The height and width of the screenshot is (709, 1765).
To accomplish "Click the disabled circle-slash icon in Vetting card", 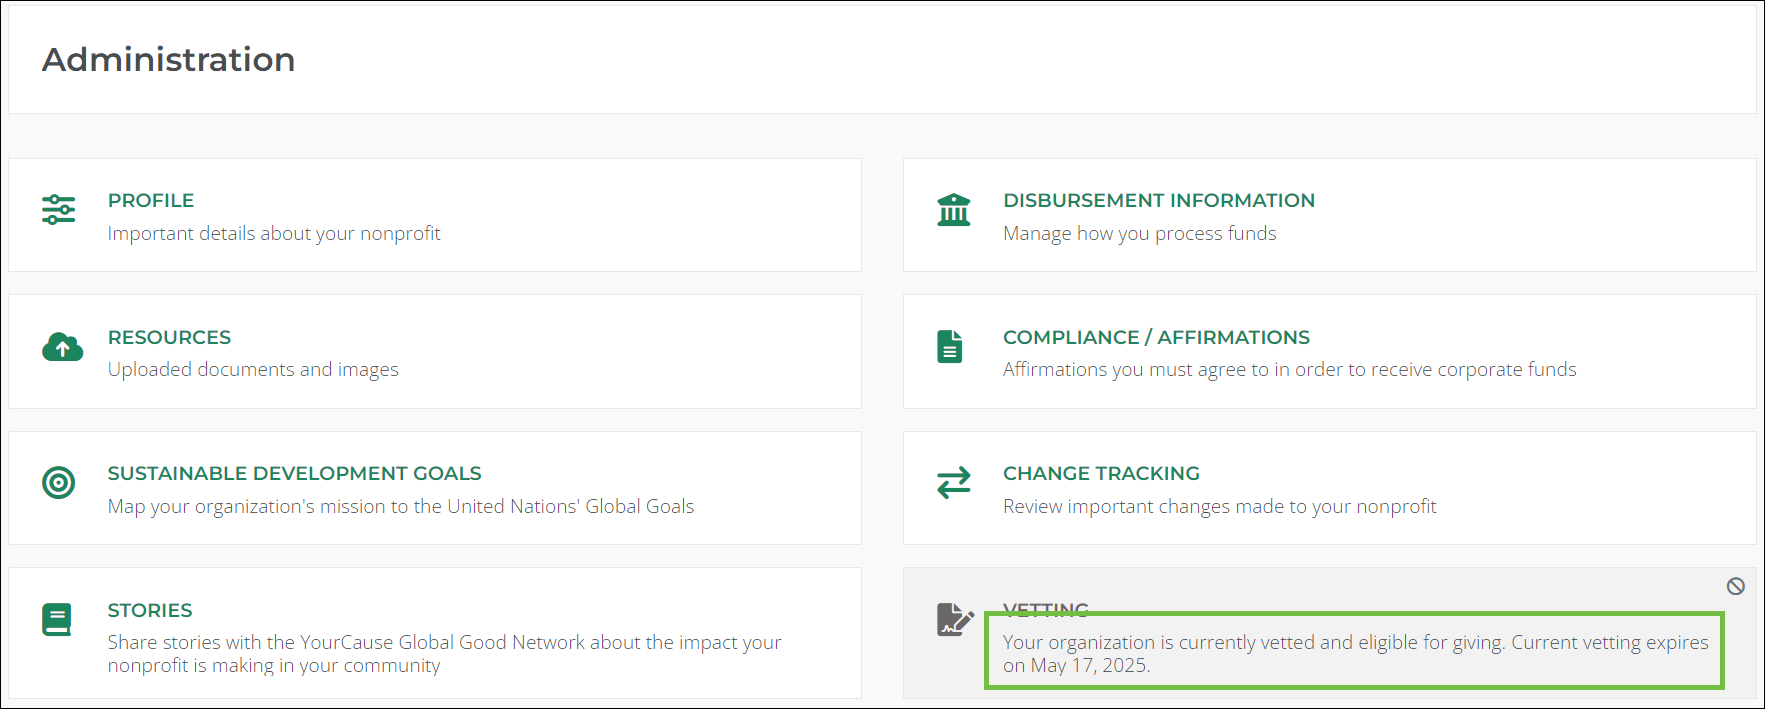I will [1736, 587].
